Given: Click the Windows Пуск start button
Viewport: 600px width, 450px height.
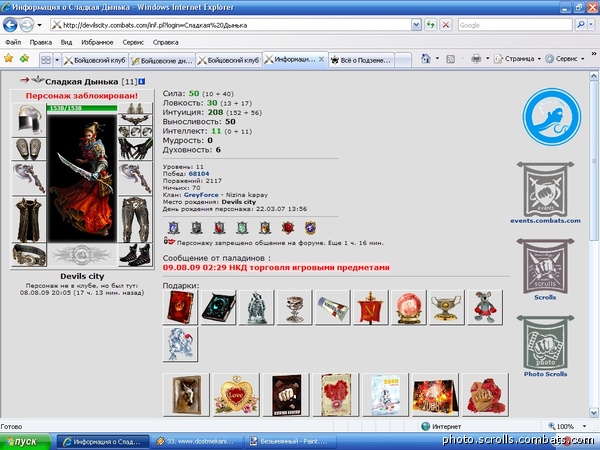Looking at the screenshot, I should [25, 442].
